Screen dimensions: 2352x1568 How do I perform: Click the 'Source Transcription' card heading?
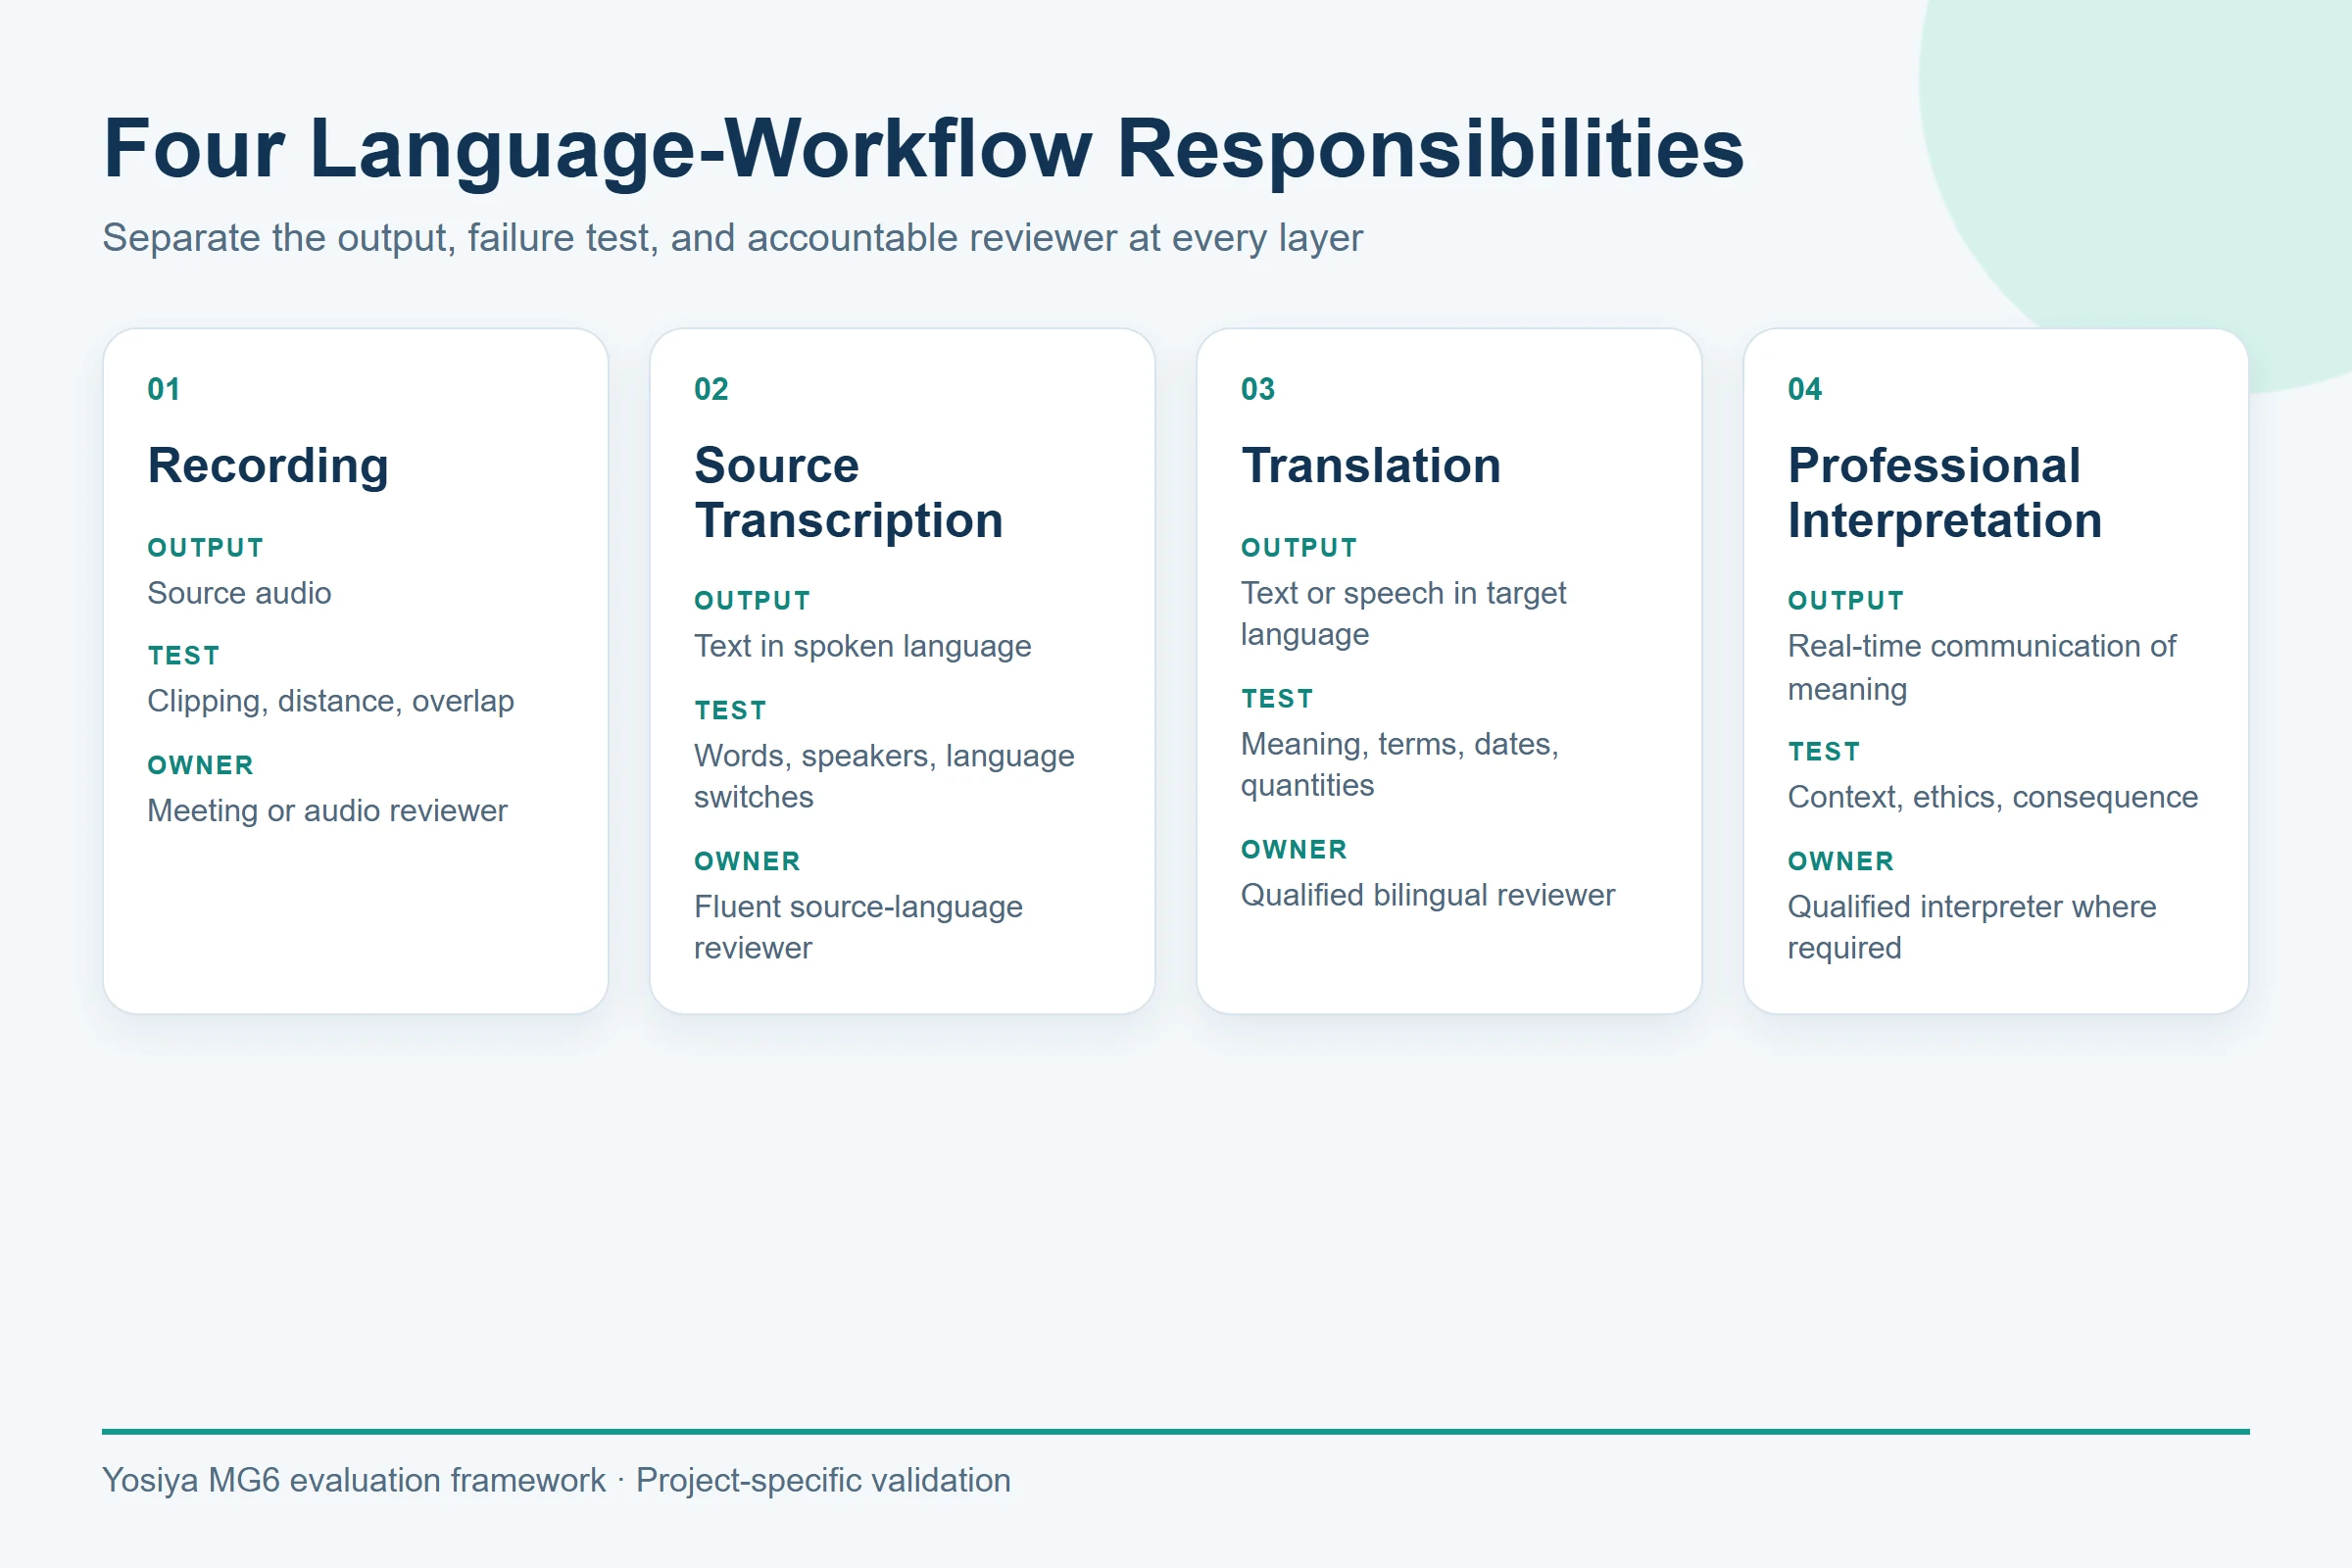[848, 493]
